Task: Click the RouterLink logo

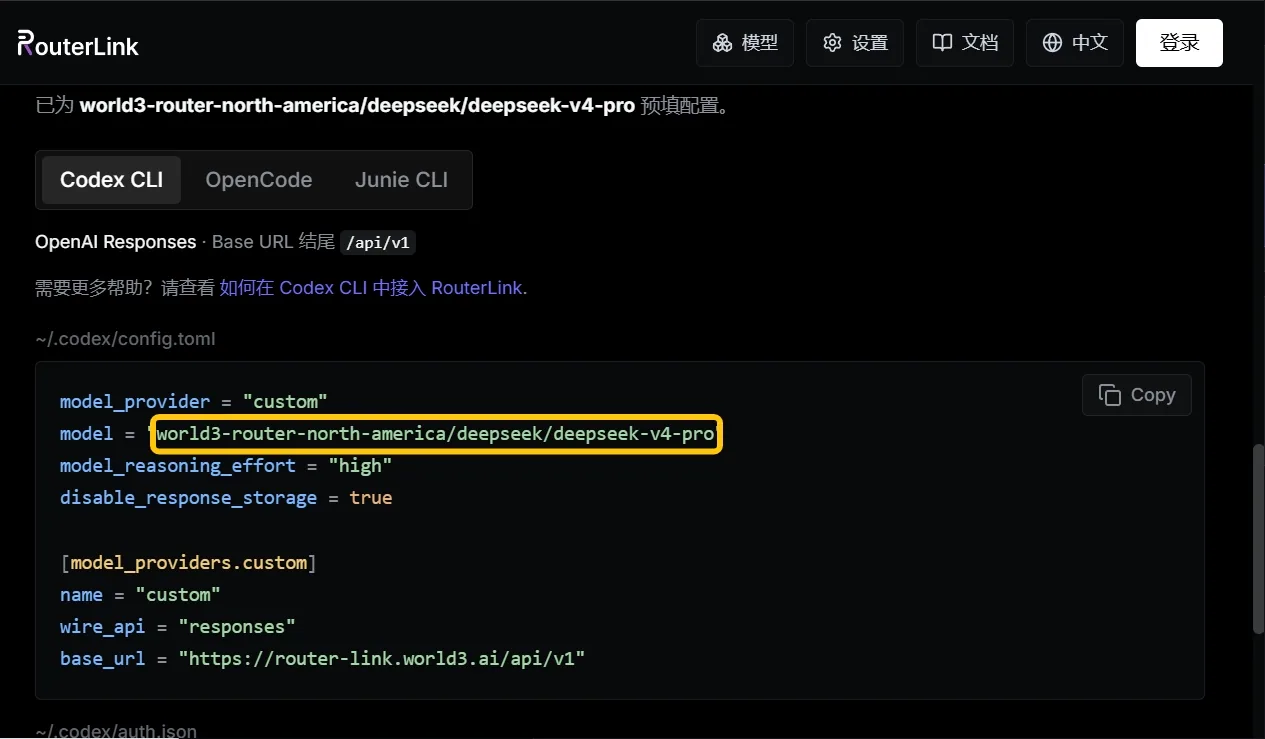Action: click(x=78, y=43)
